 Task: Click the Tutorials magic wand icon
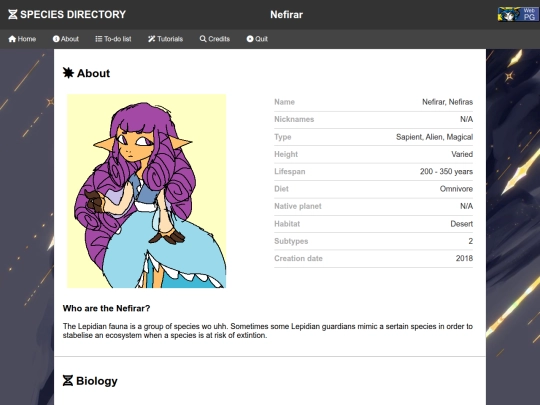[152, 39]
